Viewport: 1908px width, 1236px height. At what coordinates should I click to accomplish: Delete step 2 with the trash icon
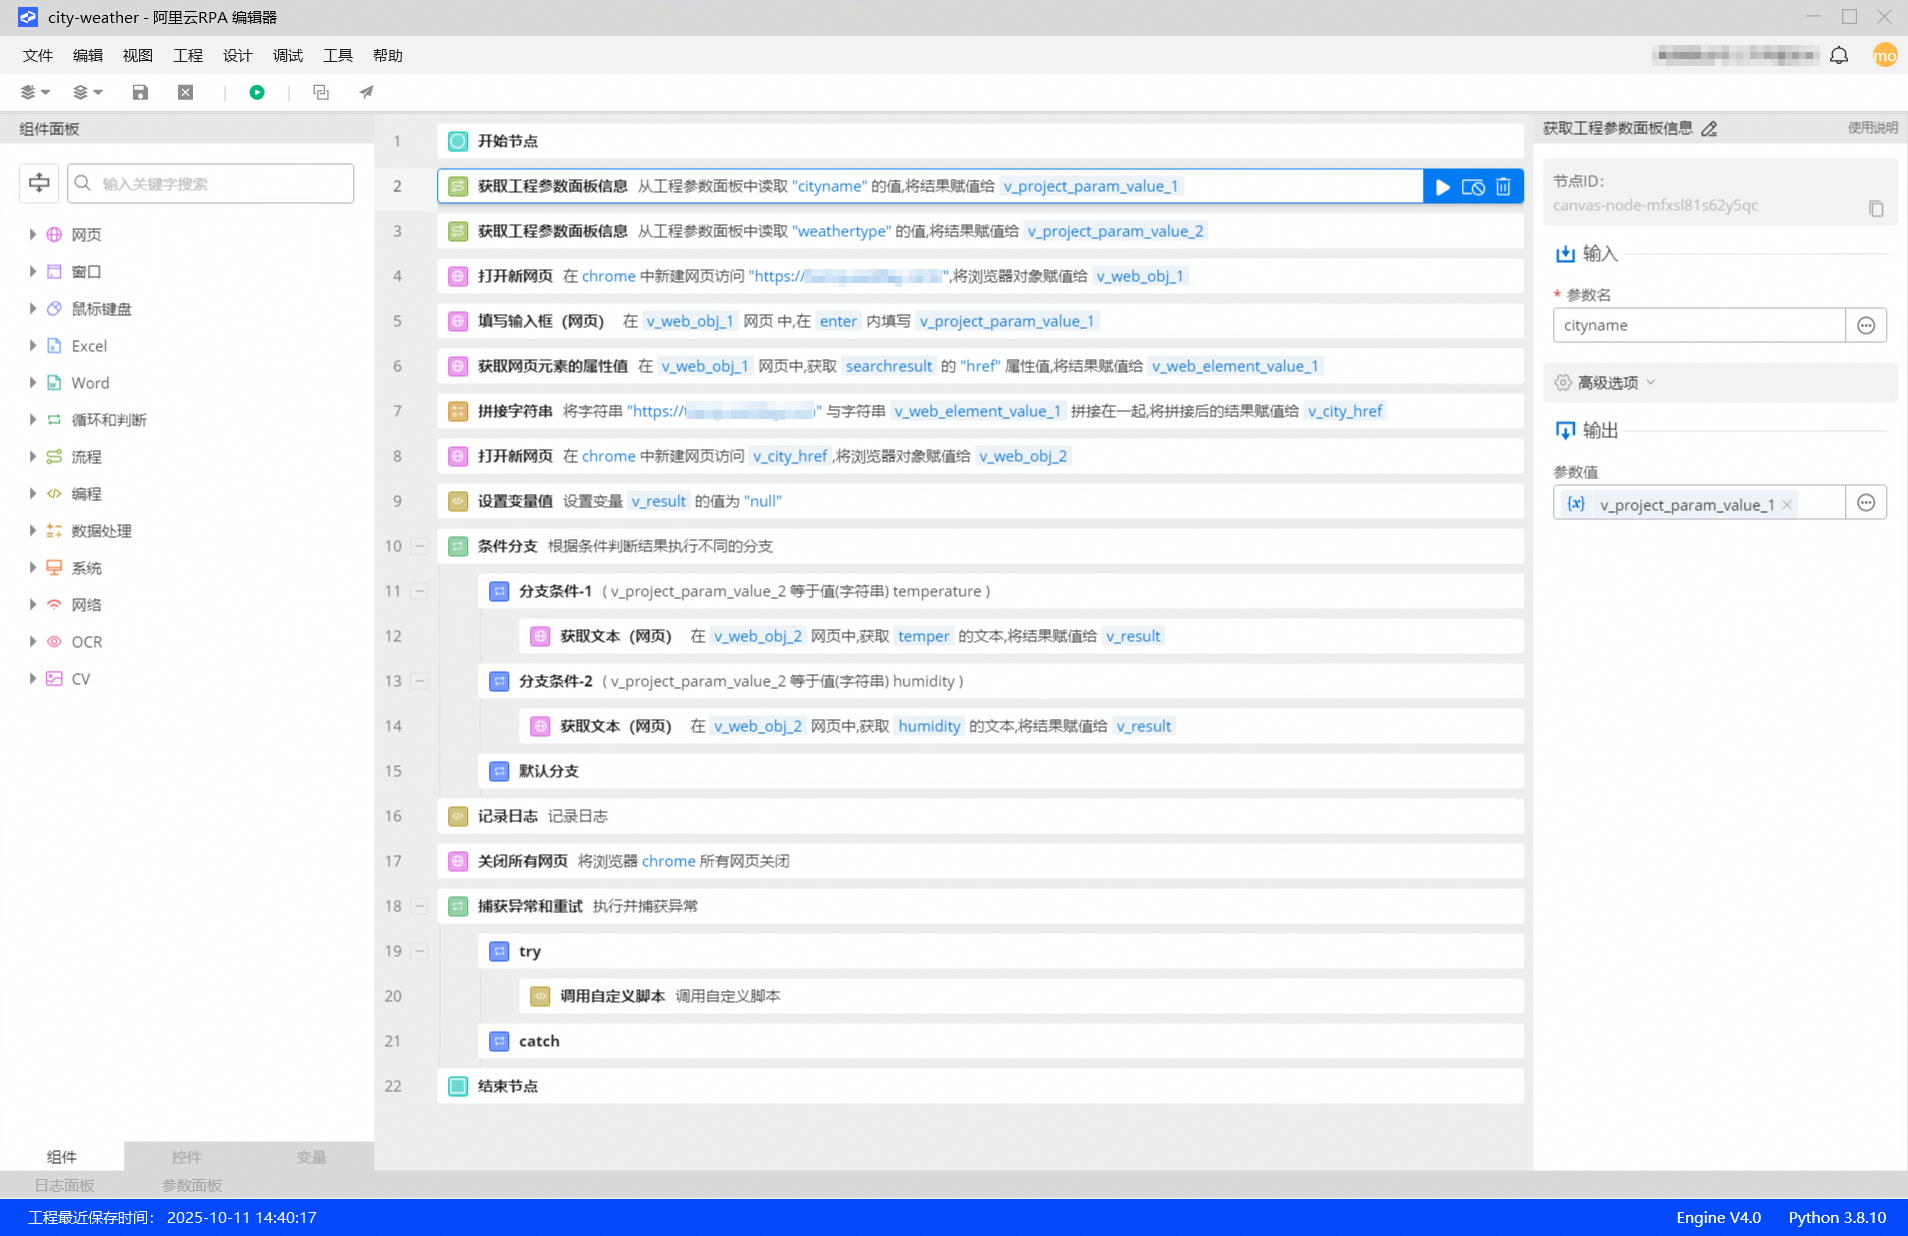coord(1503,187)
